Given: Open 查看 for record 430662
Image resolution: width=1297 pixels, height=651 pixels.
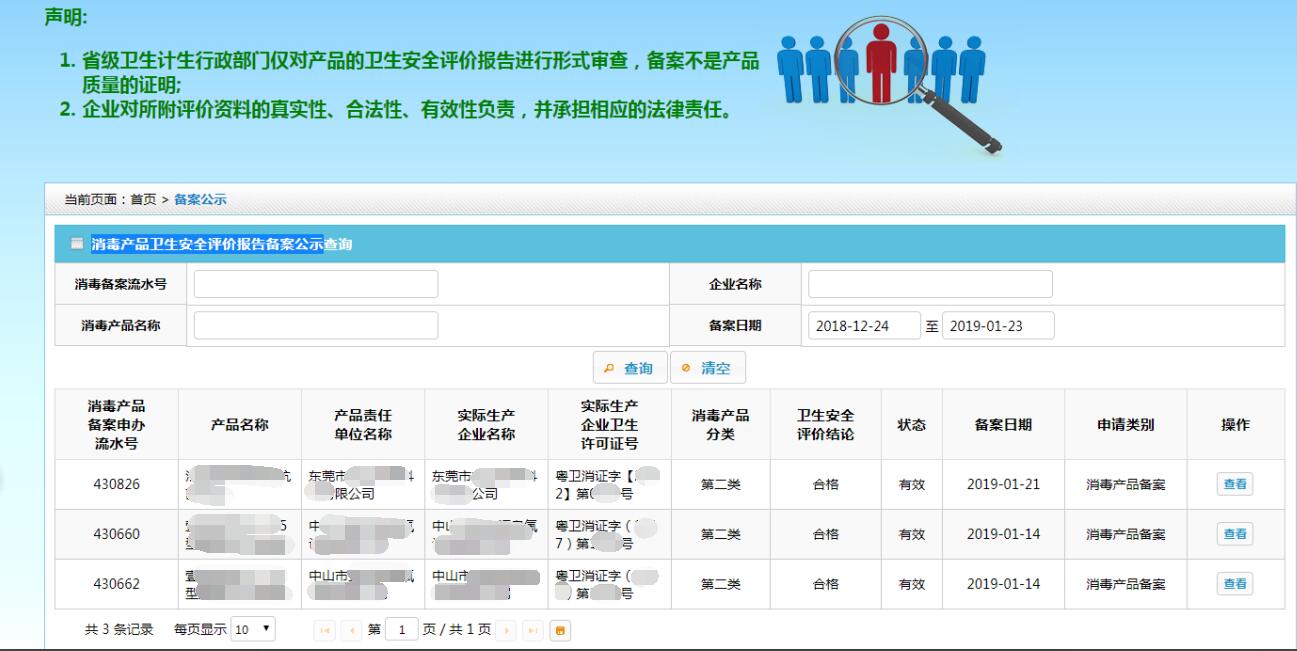Looking at the screenshot, I should (x=1235, y=584).
